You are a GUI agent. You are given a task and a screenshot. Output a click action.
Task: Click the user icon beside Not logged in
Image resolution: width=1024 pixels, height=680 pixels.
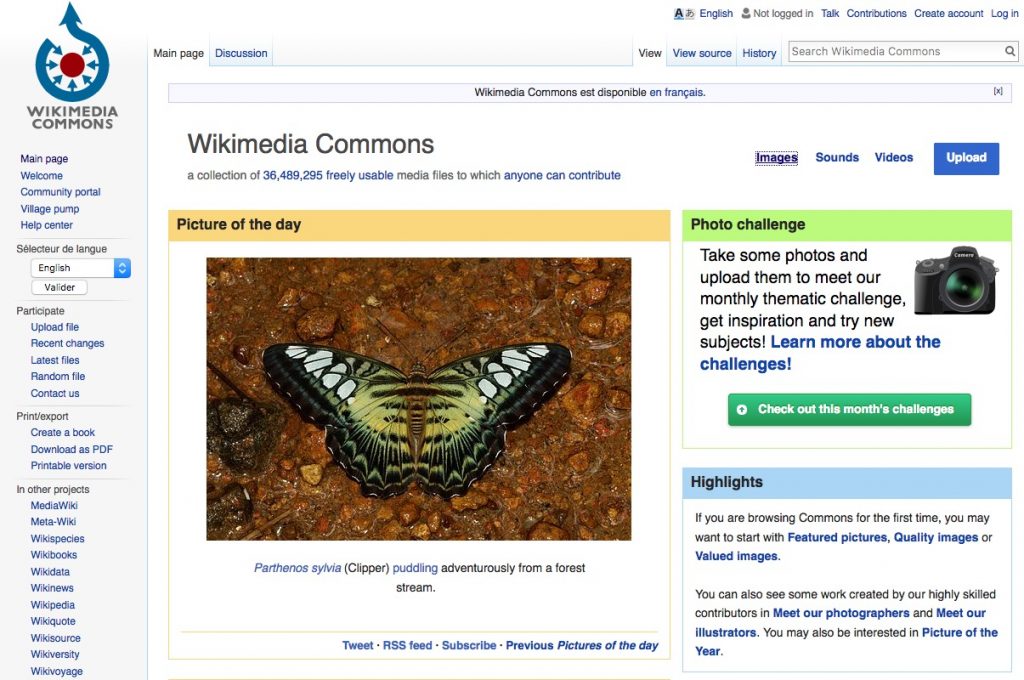pos(745,14)
